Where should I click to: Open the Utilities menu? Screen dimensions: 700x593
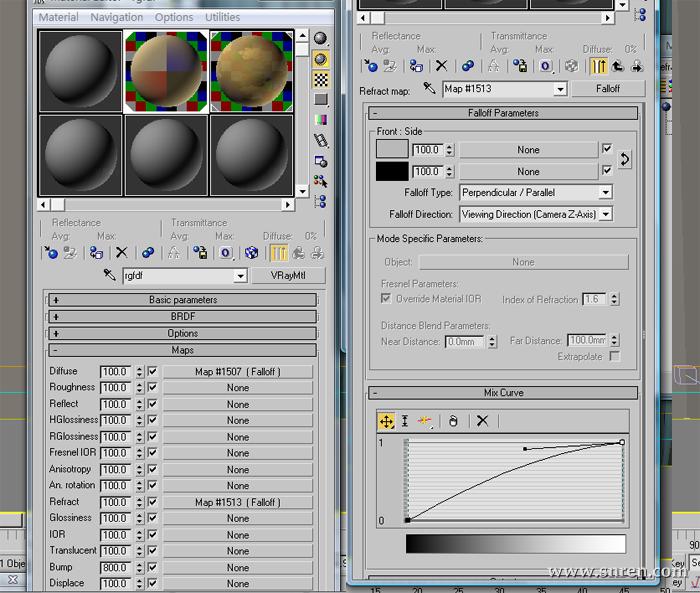tap(222, 17)
